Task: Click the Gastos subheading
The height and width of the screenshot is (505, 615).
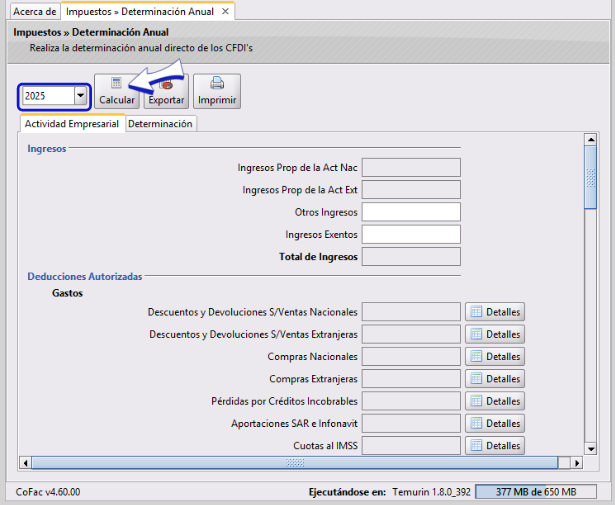Action: coord(67,293)
